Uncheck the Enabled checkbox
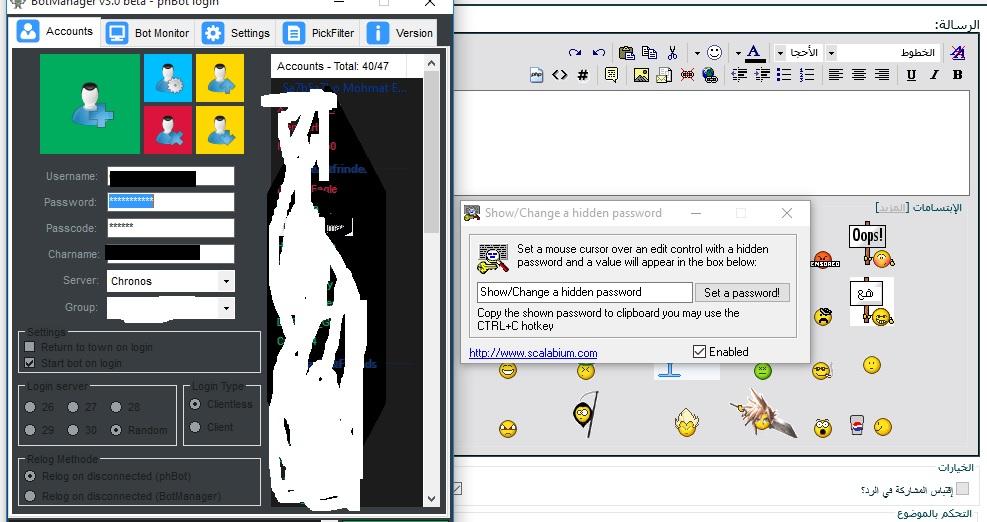Image resolution: width=987 pixels, height=522 pixels. click(699, 352)
